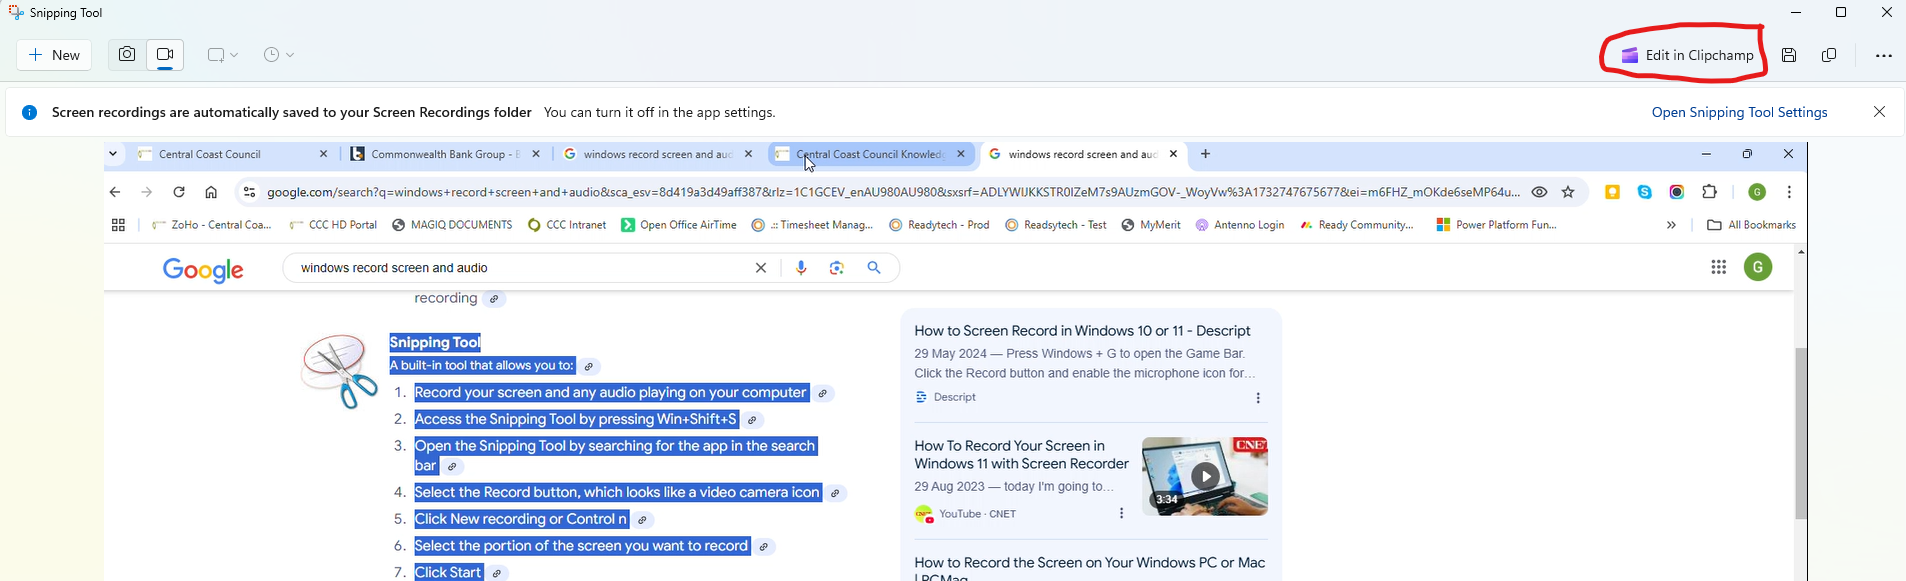
Task: Open Google account avatar G
Action: pos(1758,267)
